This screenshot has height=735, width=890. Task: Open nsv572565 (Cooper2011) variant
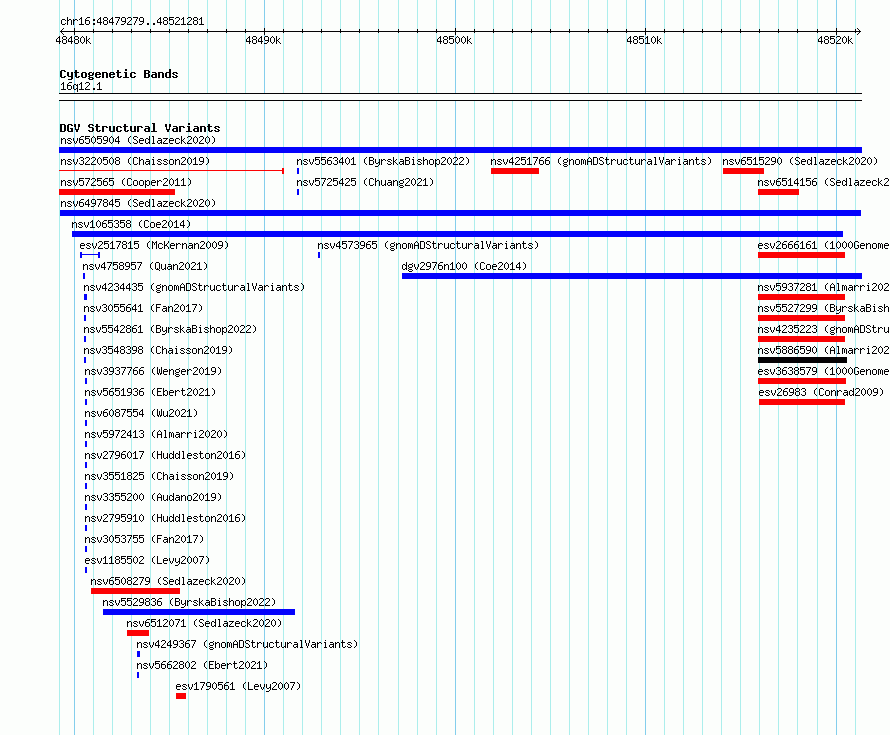[x=126, y=182]
